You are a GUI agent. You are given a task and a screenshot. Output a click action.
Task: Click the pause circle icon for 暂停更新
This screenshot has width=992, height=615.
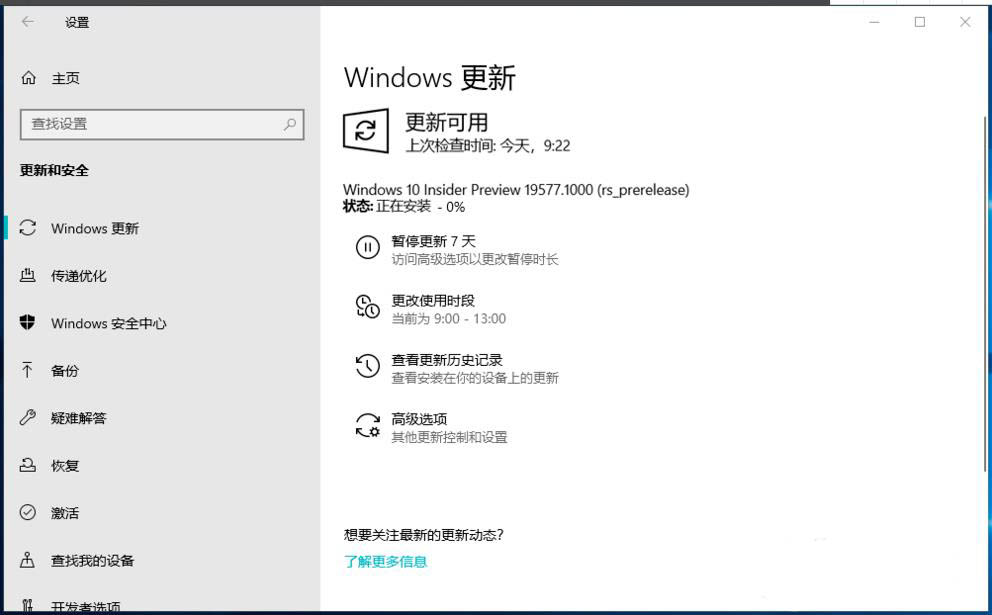368,247
